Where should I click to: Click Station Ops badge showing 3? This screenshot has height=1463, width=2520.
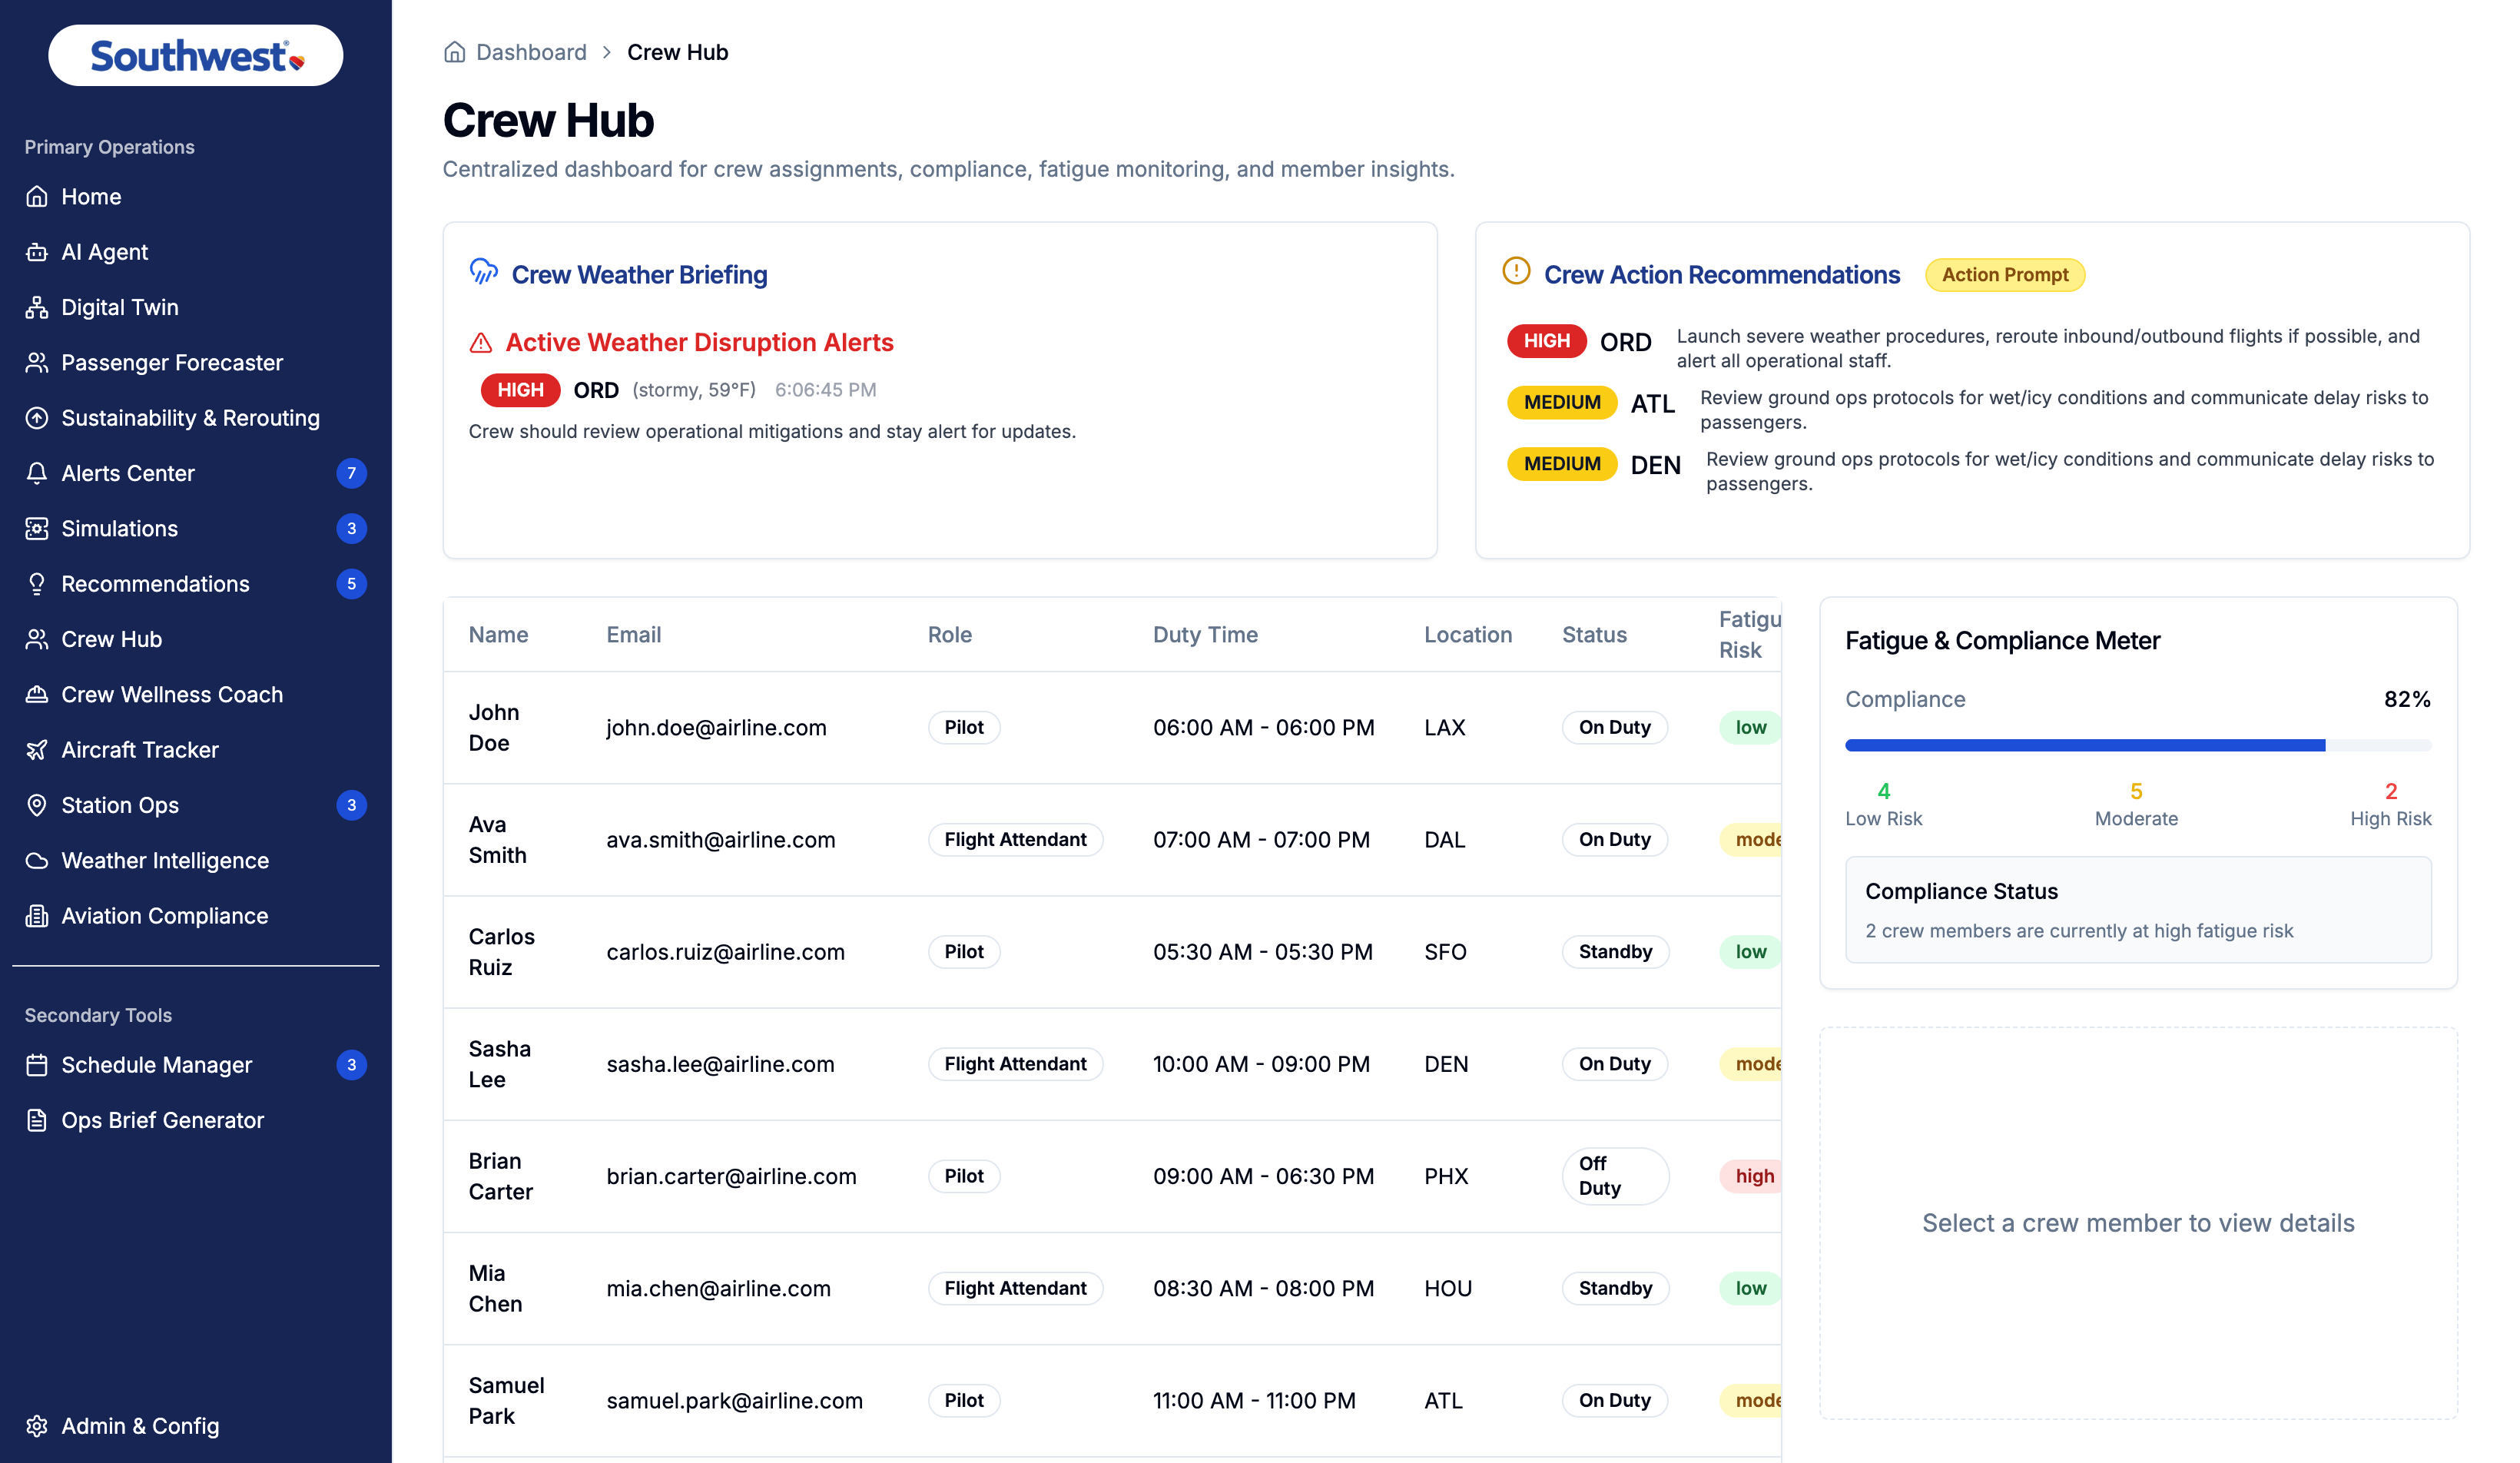coord(351,805)
